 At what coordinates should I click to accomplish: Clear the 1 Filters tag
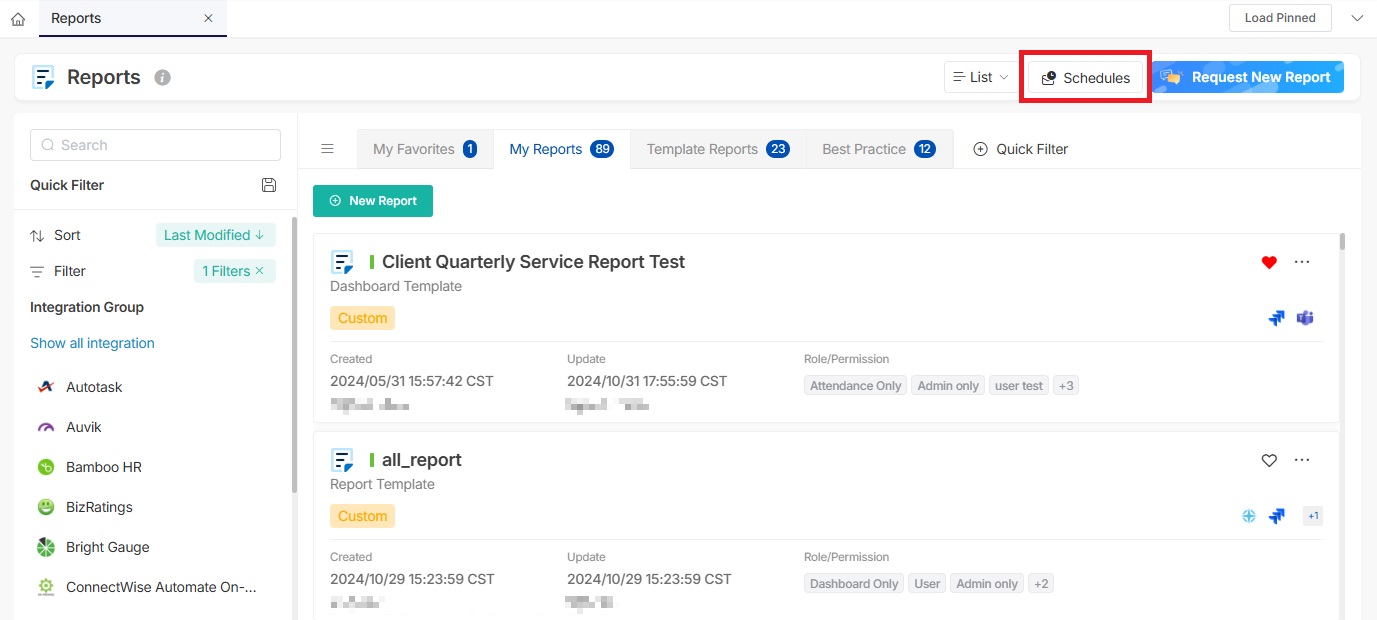pos(260,271)
